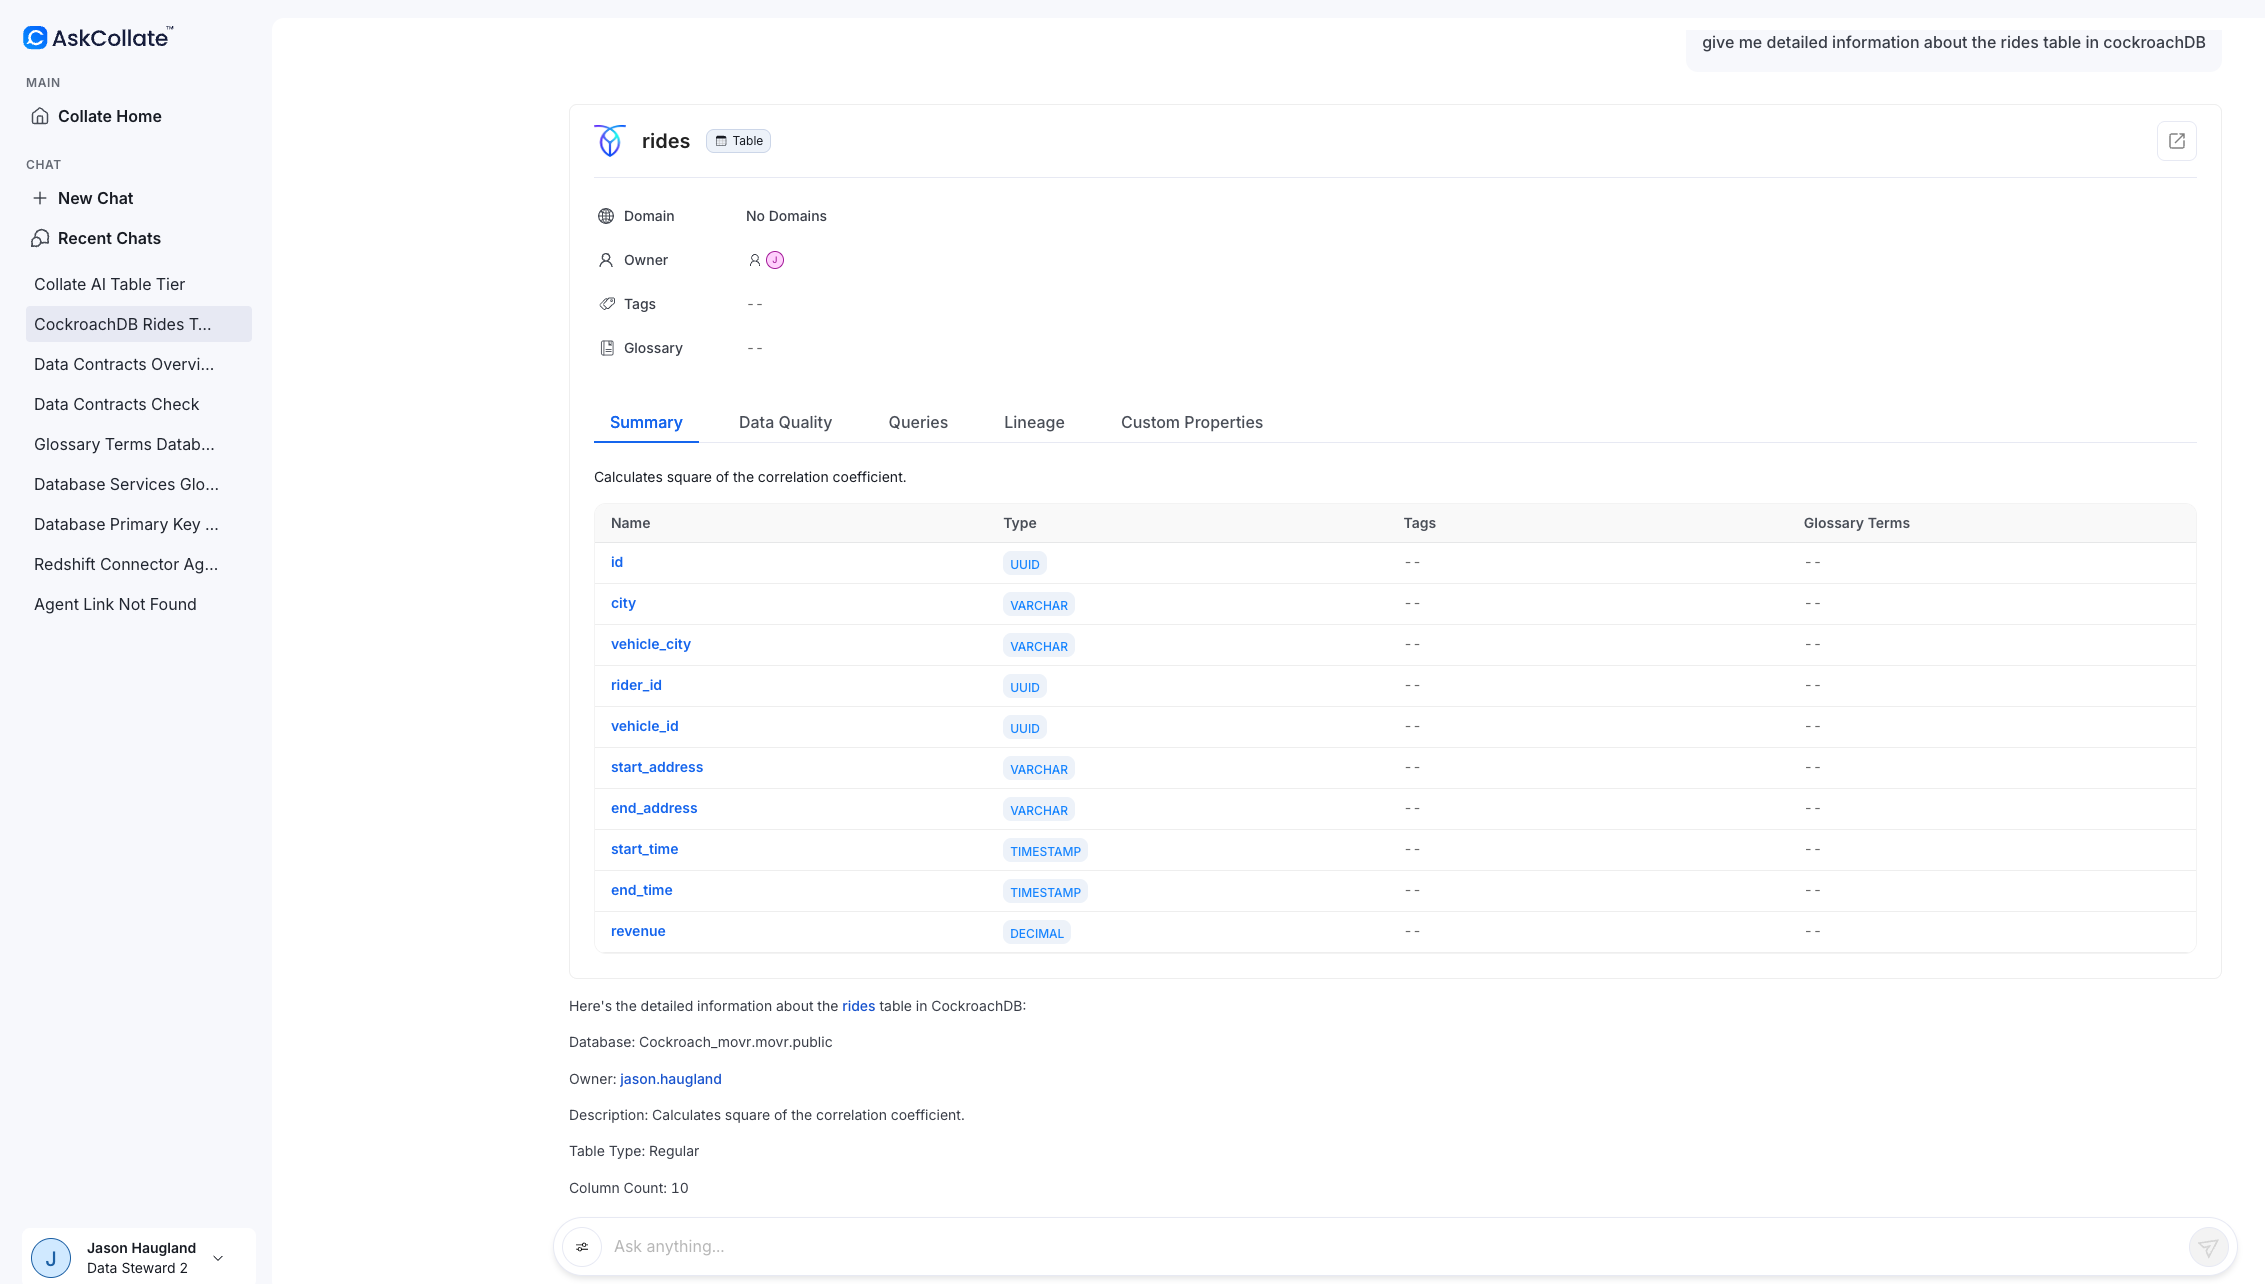This screenshot has width=2265, height=1284.
Task: Switch to the Summary tab
Action: pos(646,422)
